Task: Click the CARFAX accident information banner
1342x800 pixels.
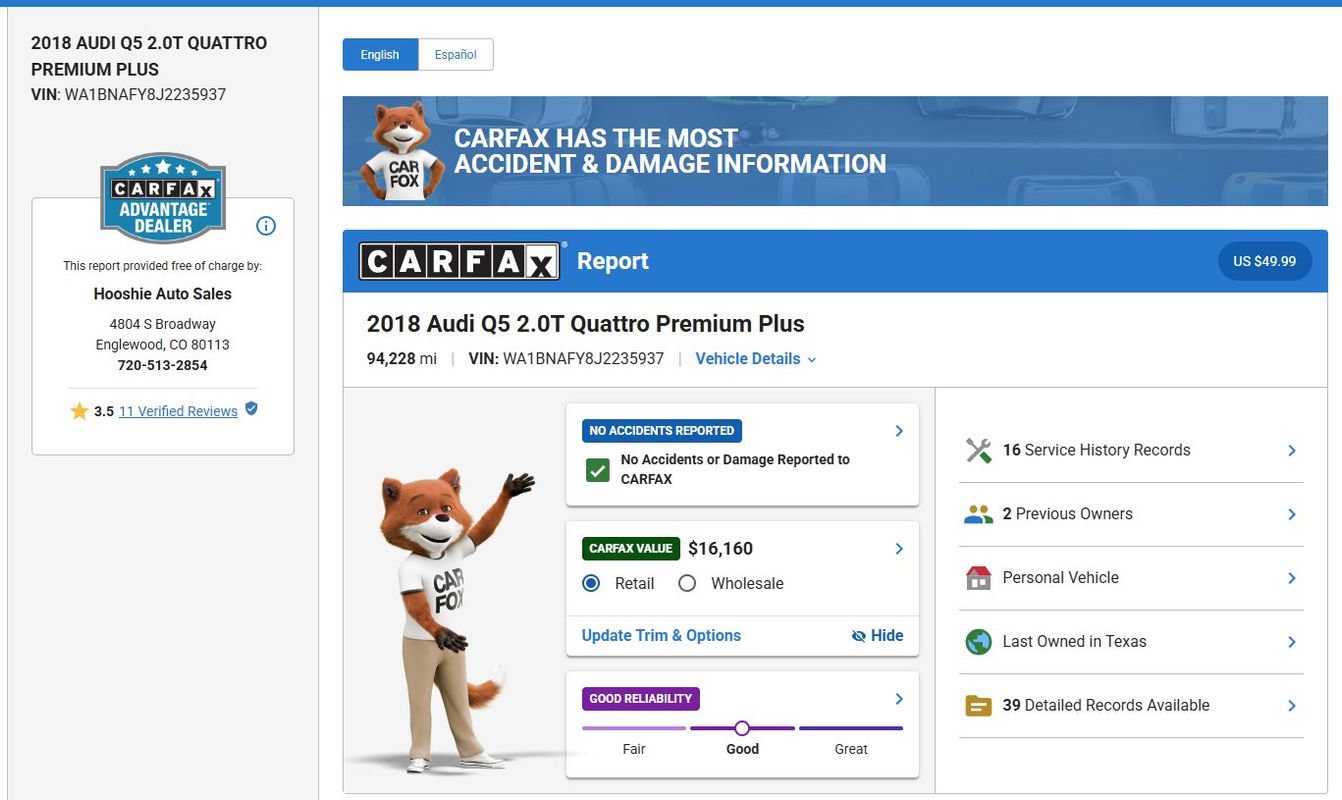Action: coord(835,151)
